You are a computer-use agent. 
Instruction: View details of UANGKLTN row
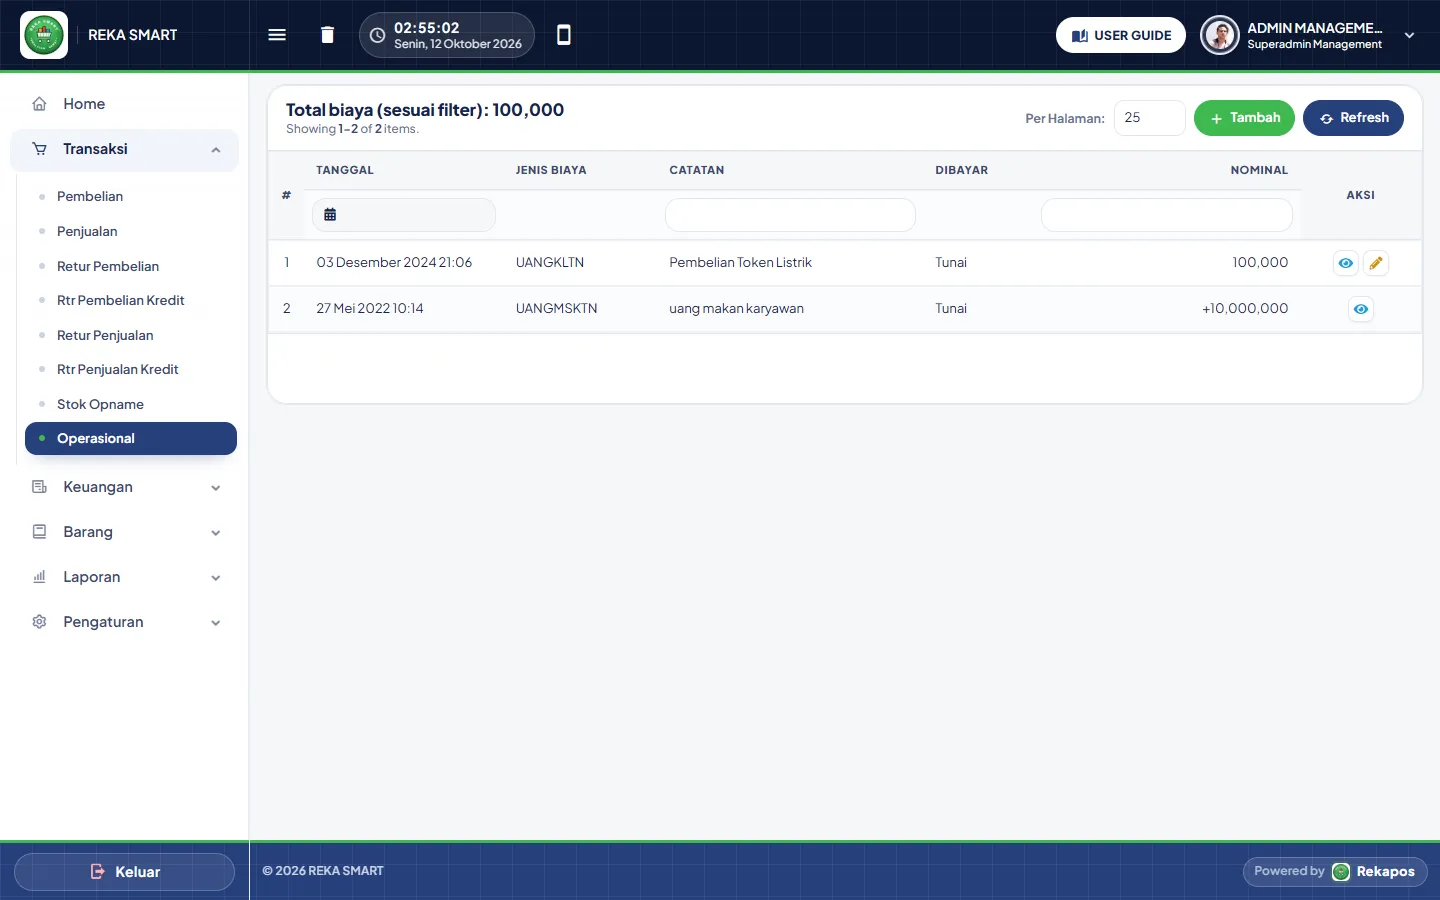(x=1346, y=263)
